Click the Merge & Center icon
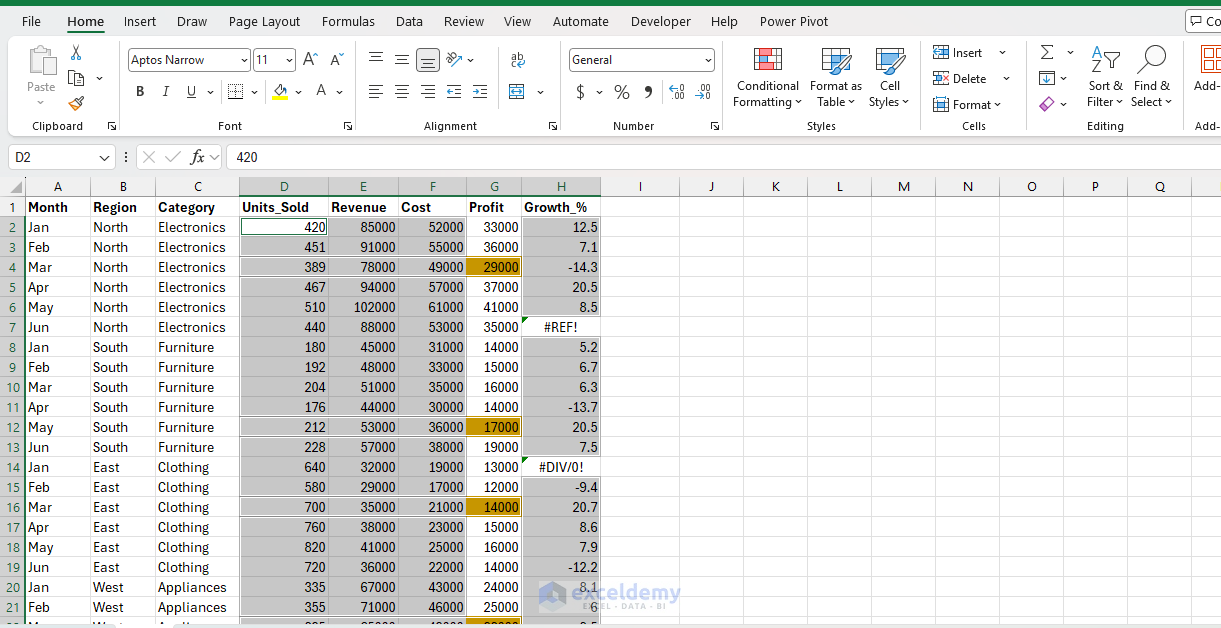The width and height of the screenshot is (1221, 628). click(517, 92)
